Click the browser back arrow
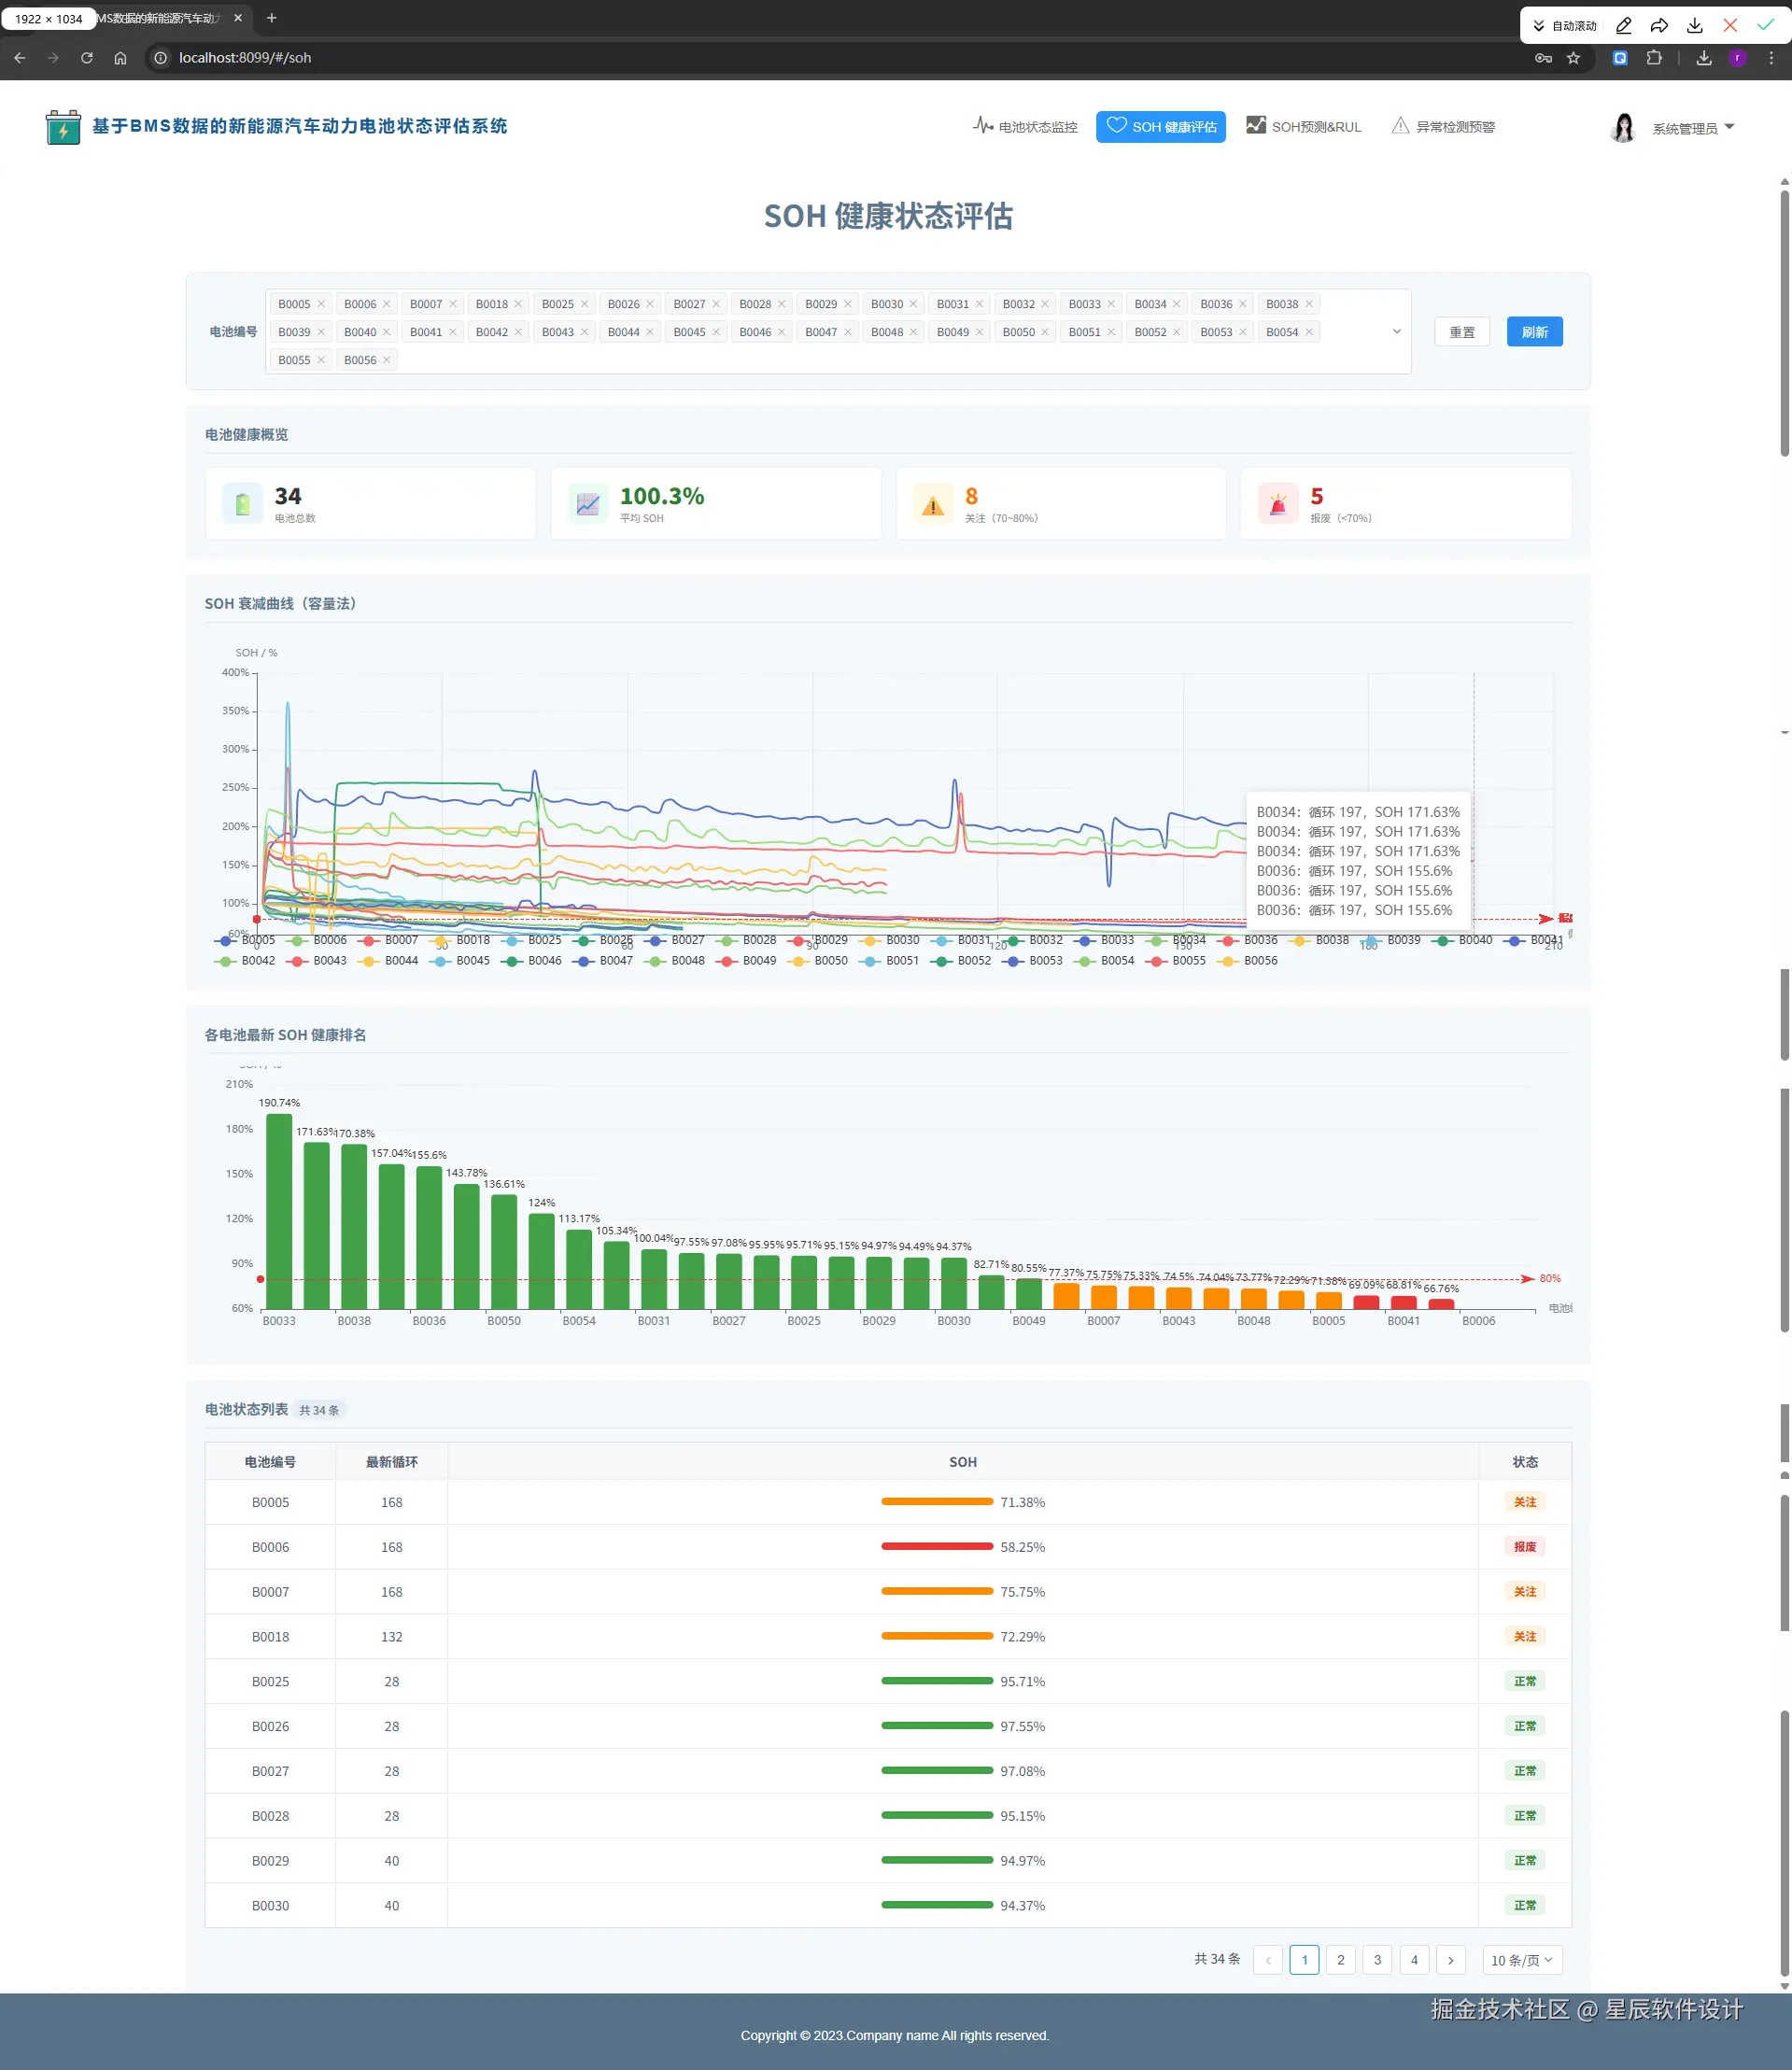Image resolution: width=1792 pixels, height=2070 pixels. coord(20,58)
